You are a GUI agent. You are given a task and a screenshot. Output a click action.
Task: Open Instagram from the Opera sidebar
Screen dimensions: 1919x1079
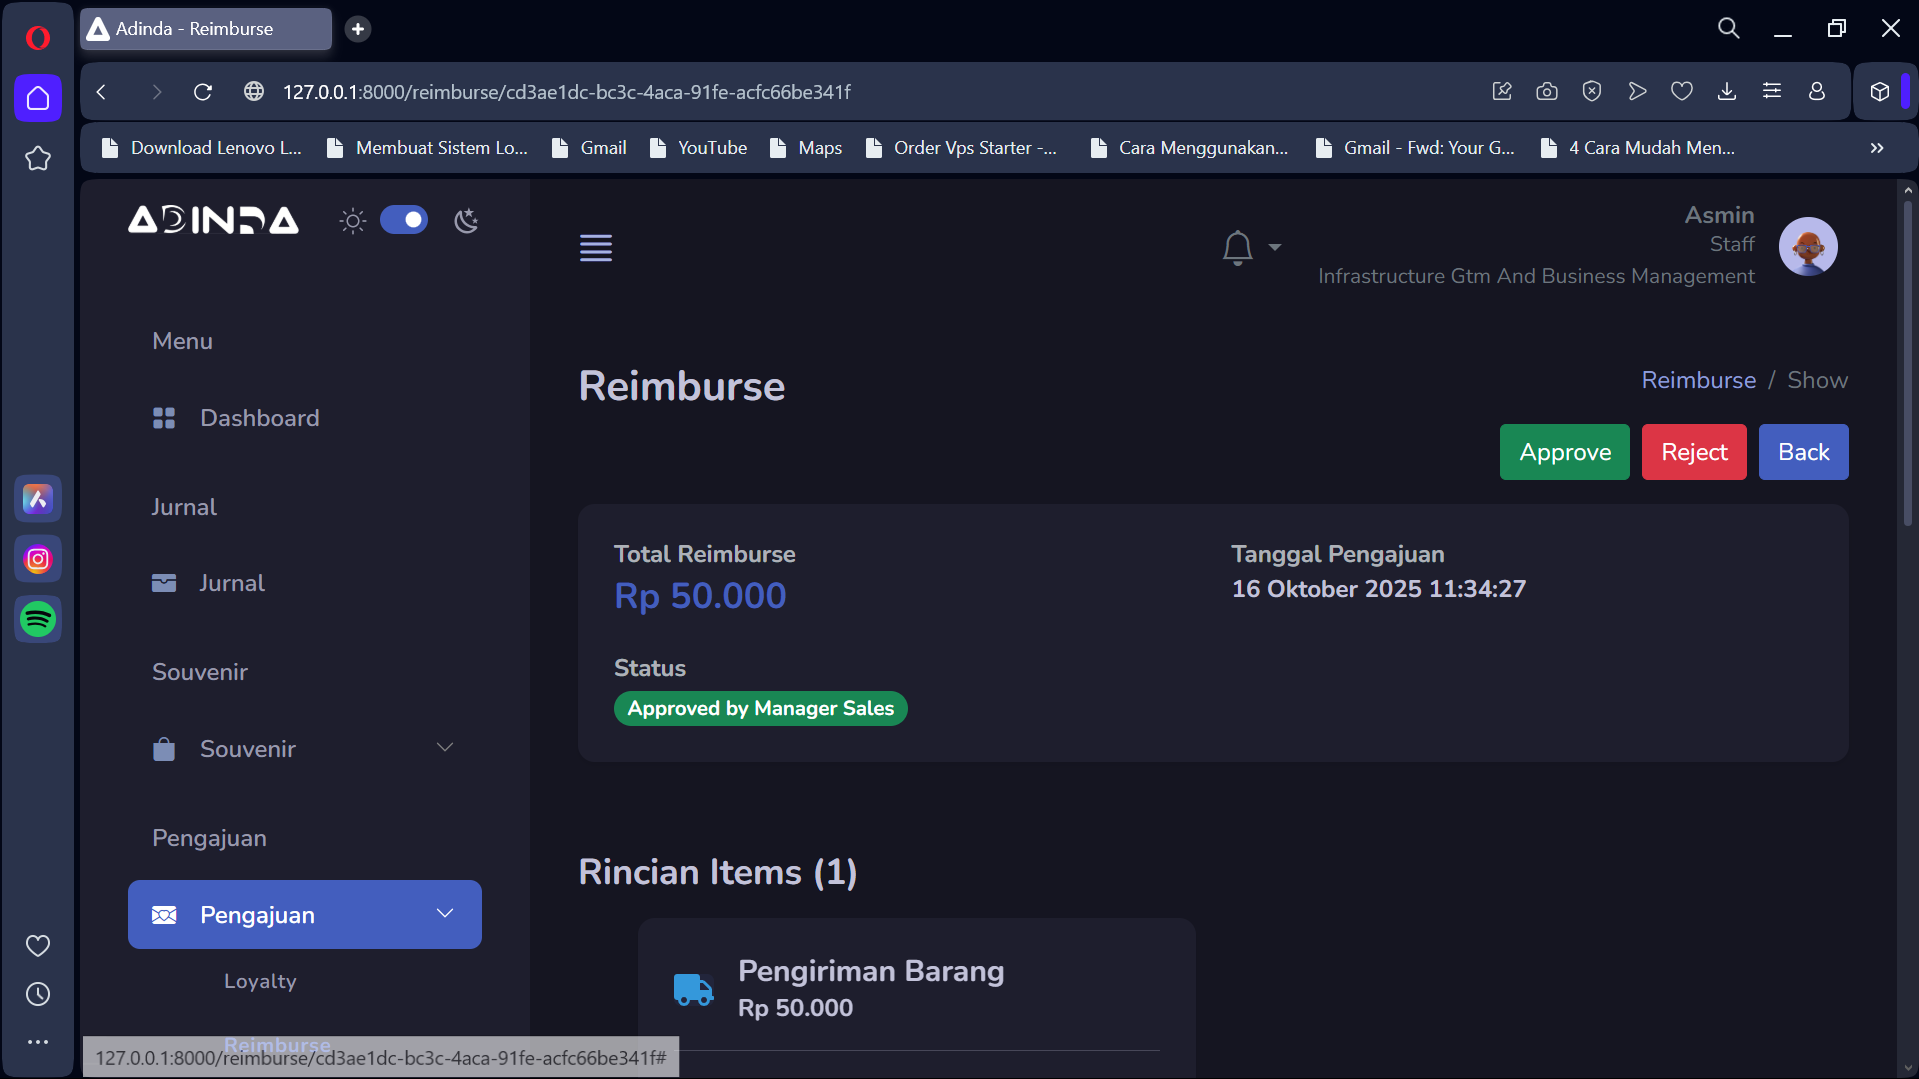tap(38, 559)
